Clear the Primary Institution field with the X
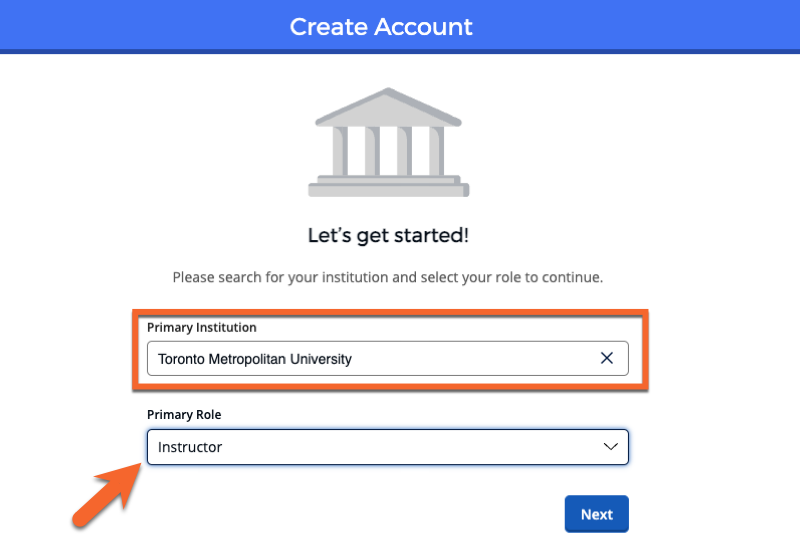This screenshot has height=536, width=800. [606, 358]
